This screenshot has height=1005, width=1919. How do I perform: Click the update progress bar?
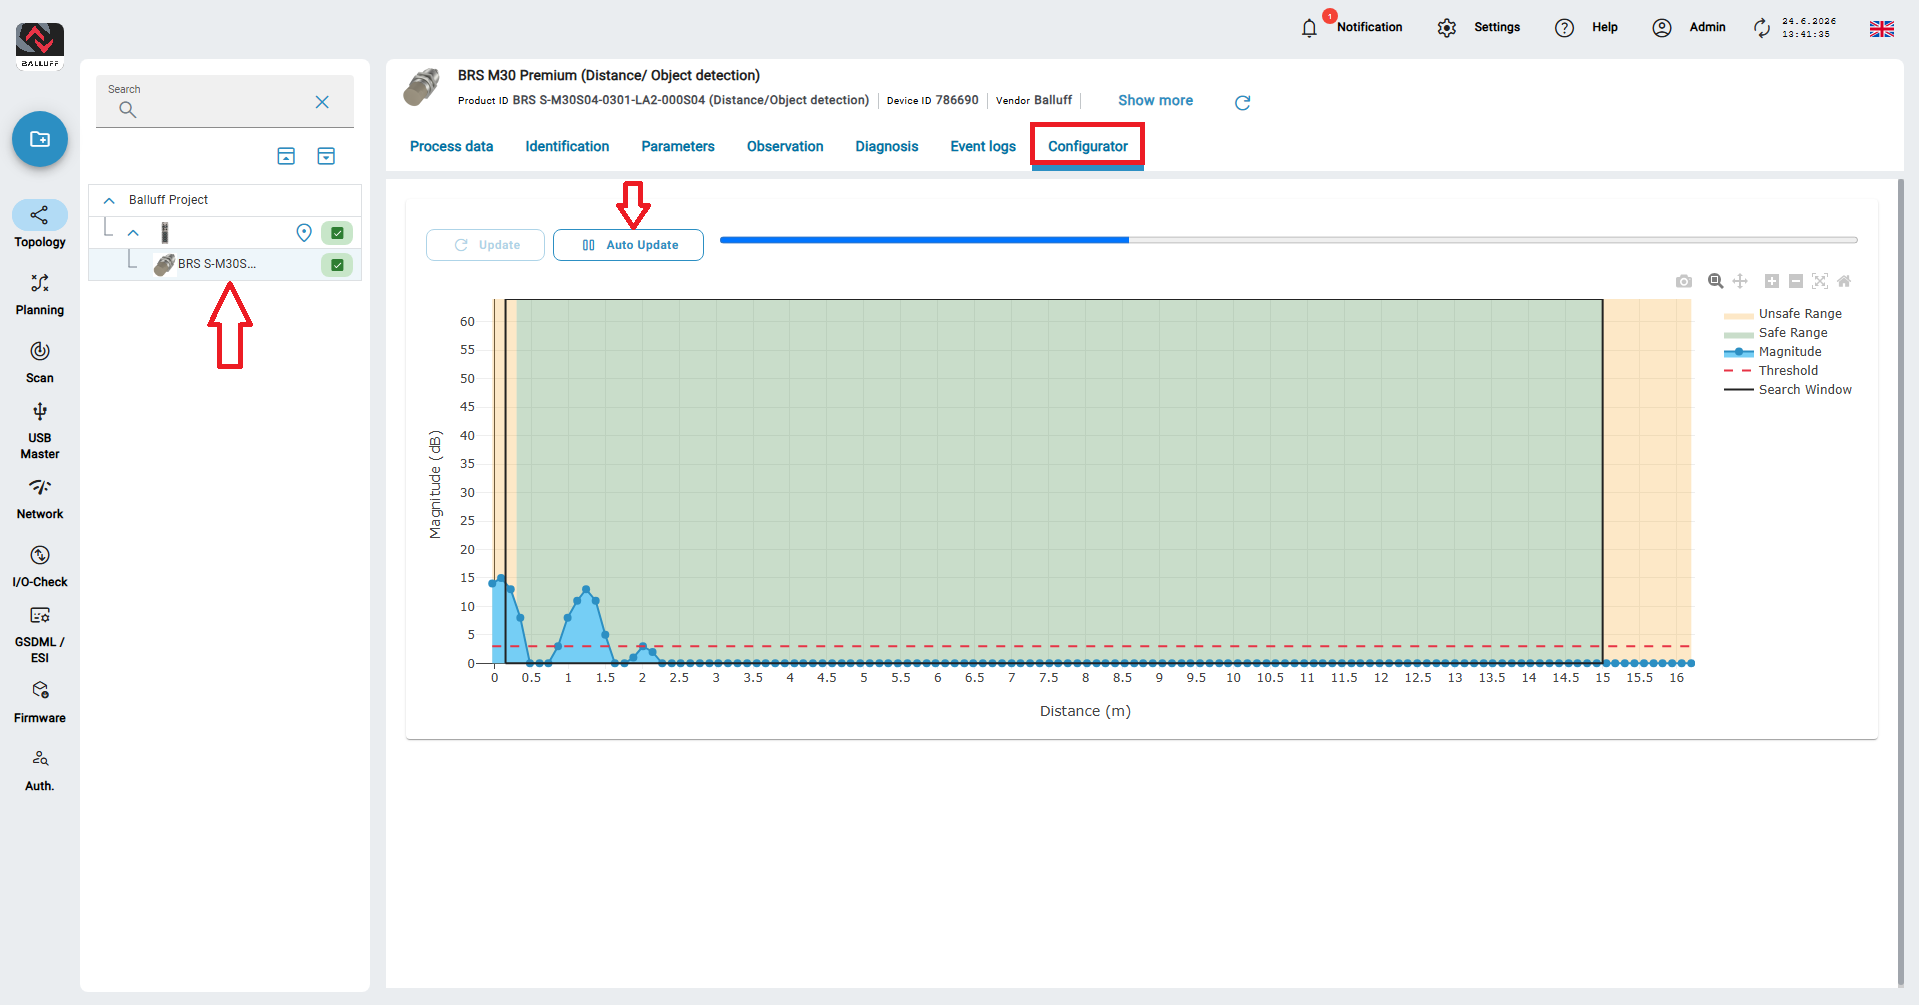(1288, 240)
